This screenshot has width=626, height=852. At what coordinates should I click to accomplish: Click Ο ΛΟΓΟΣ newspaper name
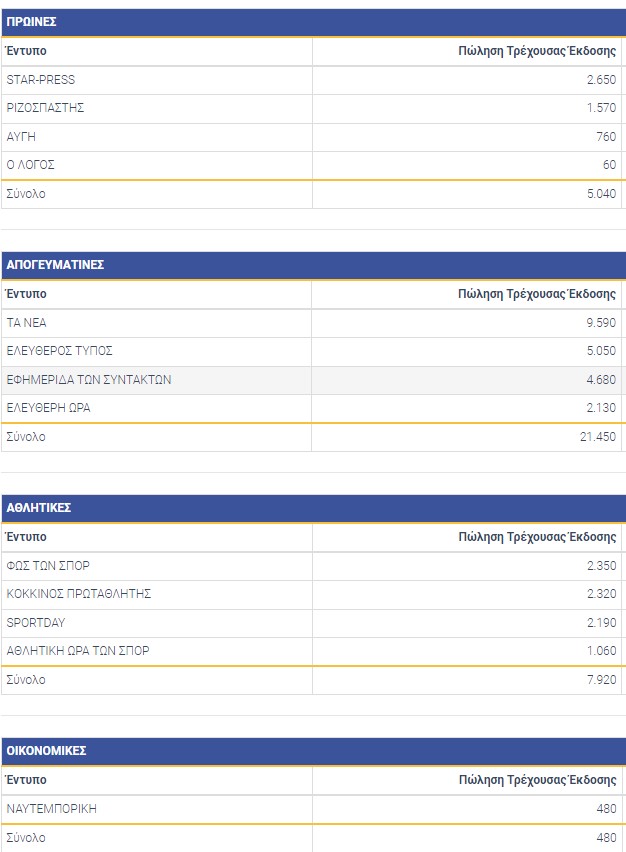tap(31, 164)
